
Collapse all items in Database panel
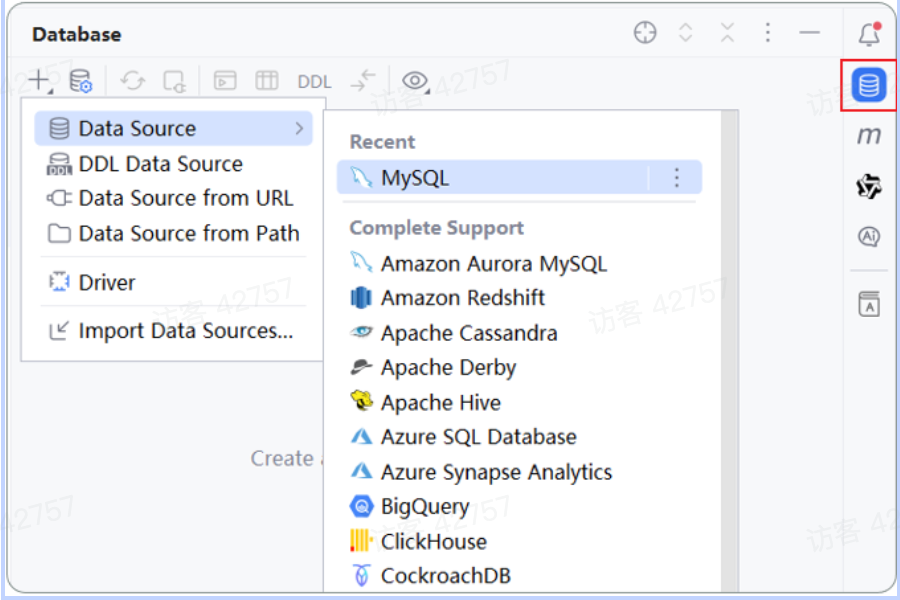click(727, 33)
